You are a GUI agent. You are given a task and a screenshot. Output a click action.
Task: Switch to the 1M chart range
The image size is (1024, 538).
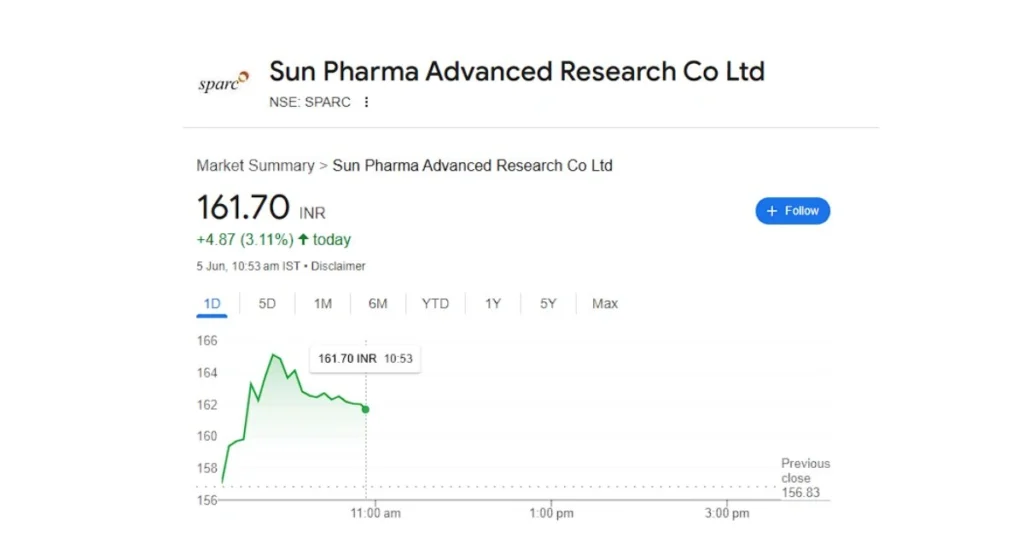tap(323, 304)
